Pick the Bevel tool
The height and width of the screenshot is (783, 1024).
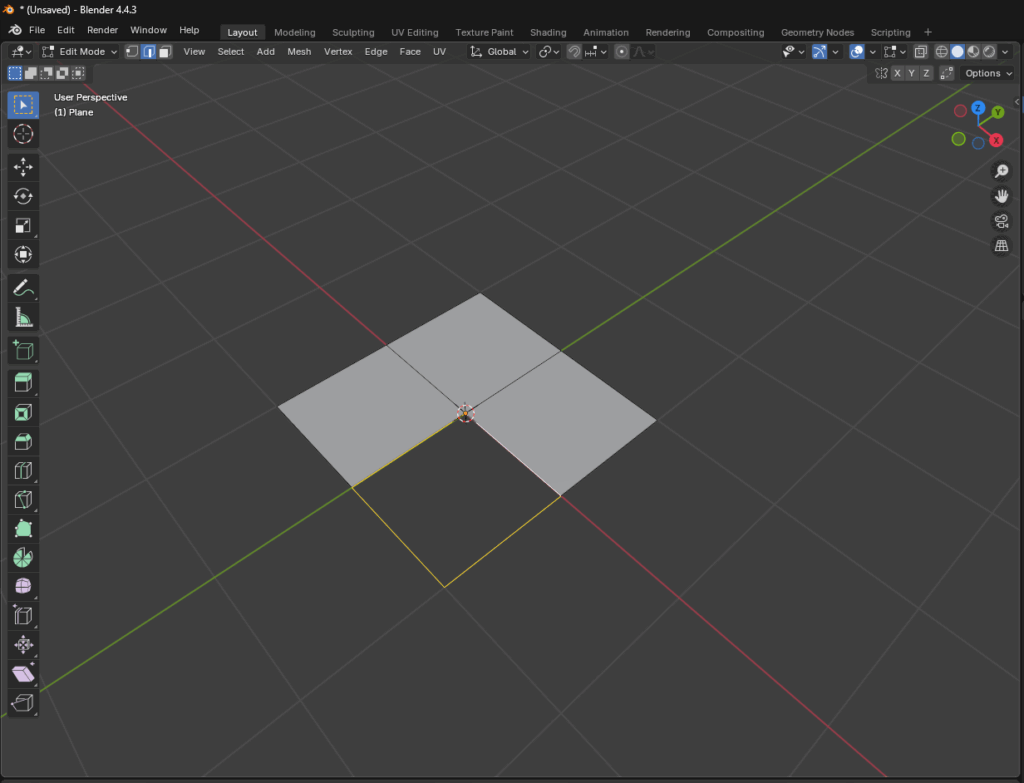click(23, 441)
